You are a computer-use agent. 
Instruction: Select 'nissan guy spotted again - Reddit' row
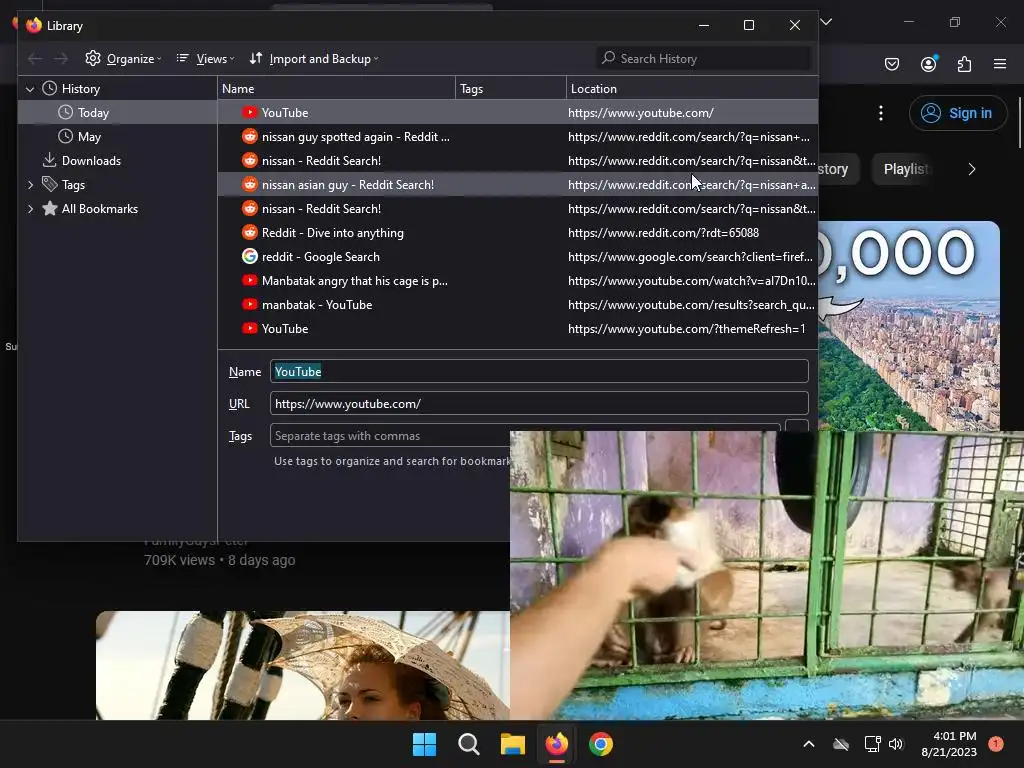(517, 136)
